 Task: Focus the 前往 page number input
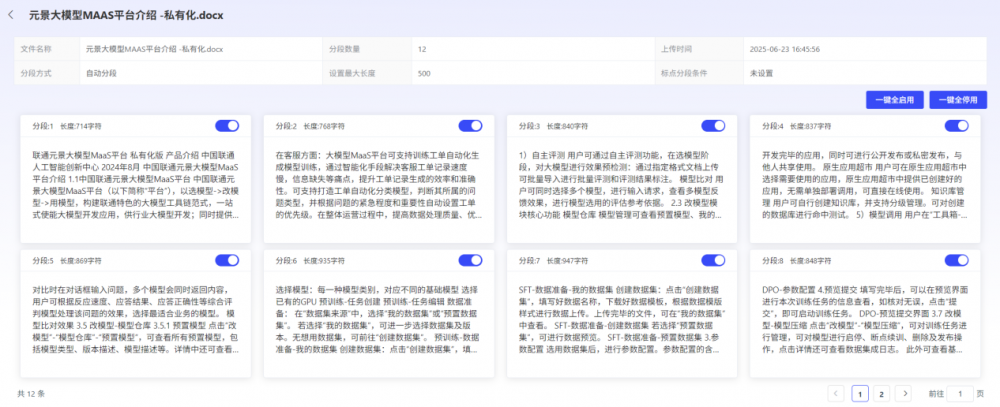tap(960, 394)
